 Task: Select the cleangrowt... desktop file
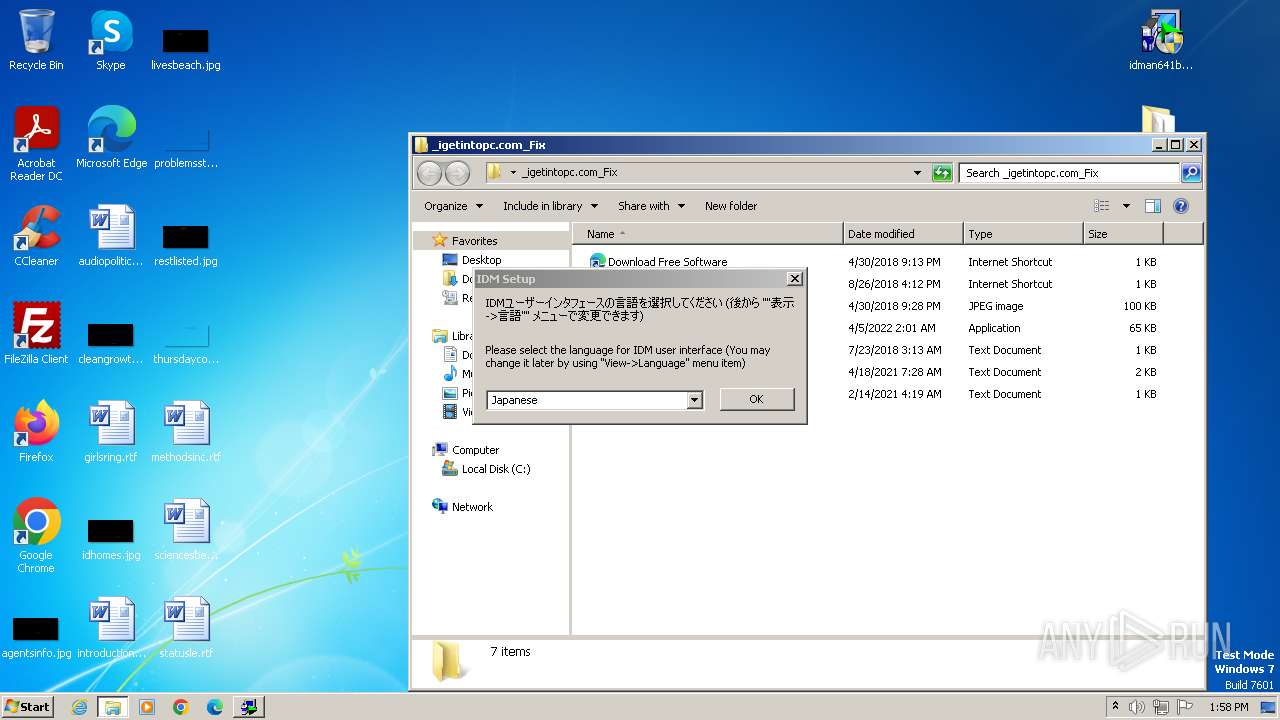coord(111,343)
